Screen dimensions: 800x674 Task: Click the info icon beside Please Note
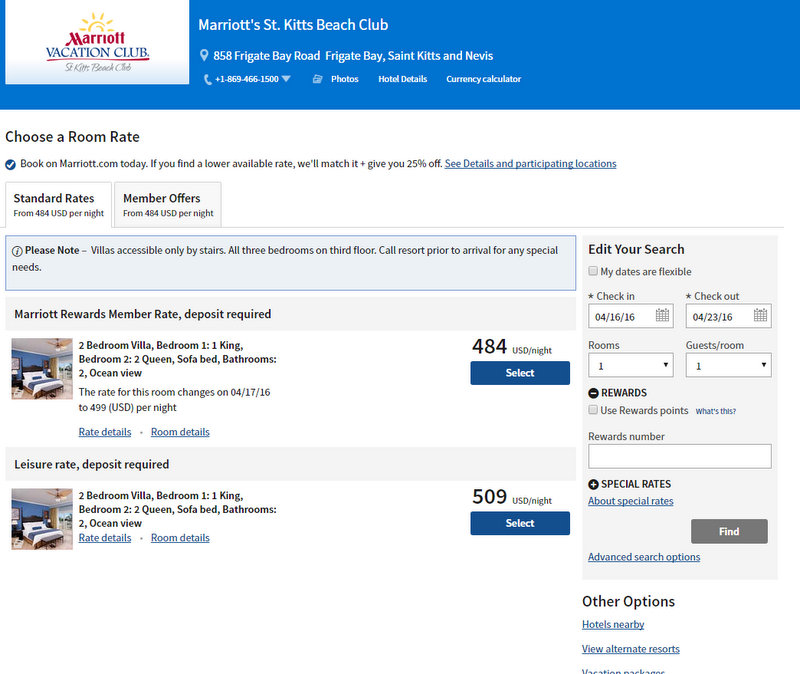tap(17, 251)
